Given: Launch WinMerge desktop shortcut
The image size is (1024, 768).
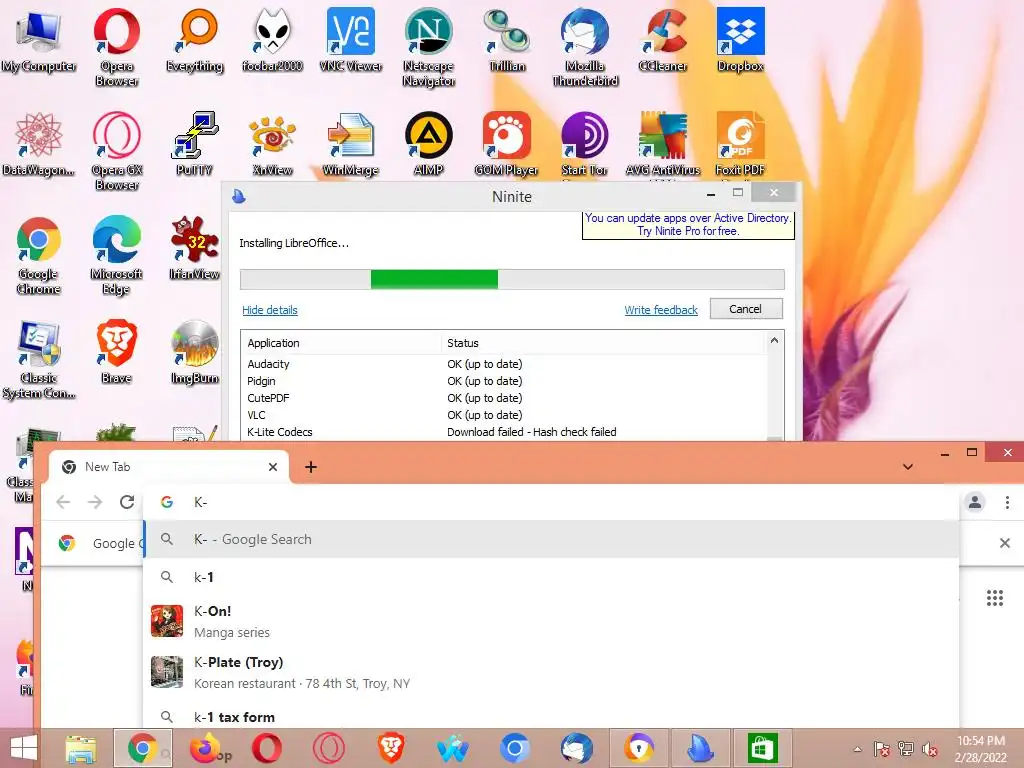Looking at the screenshot, I should point(351,144).
